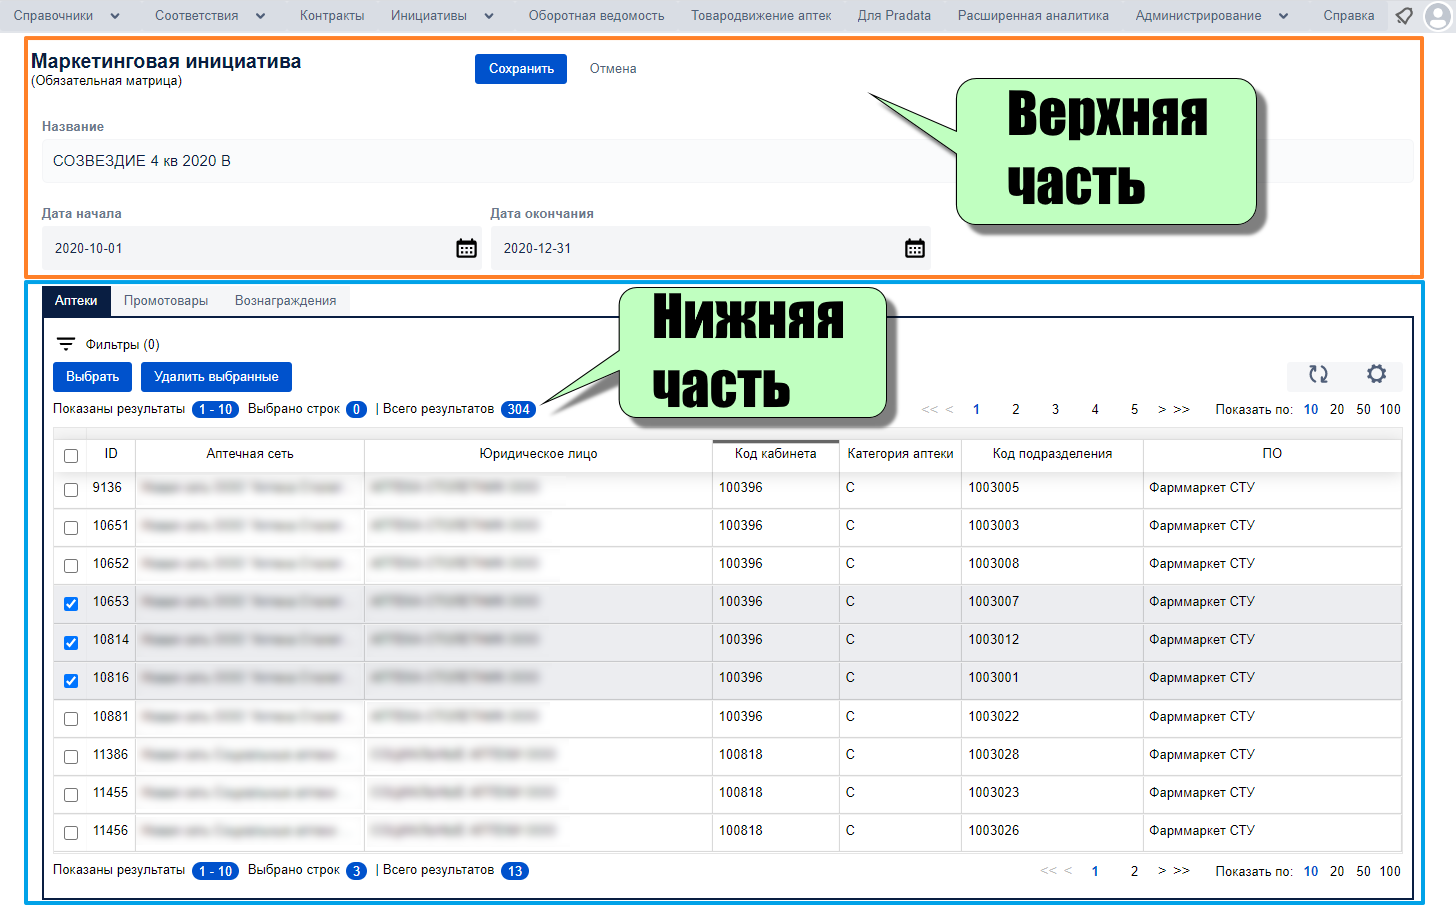Click the Дата окончания date field
This screenshot has width=1456, height=907.
click(x=710, y=248)
